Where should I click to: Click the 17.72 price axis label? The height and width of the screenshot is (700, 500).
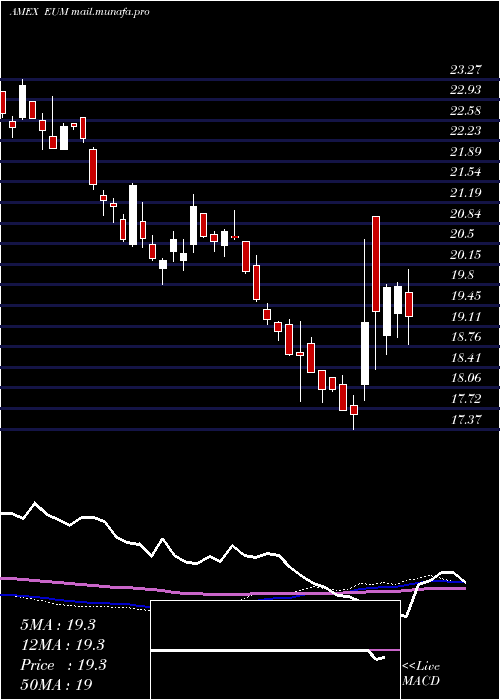(466, 399)
